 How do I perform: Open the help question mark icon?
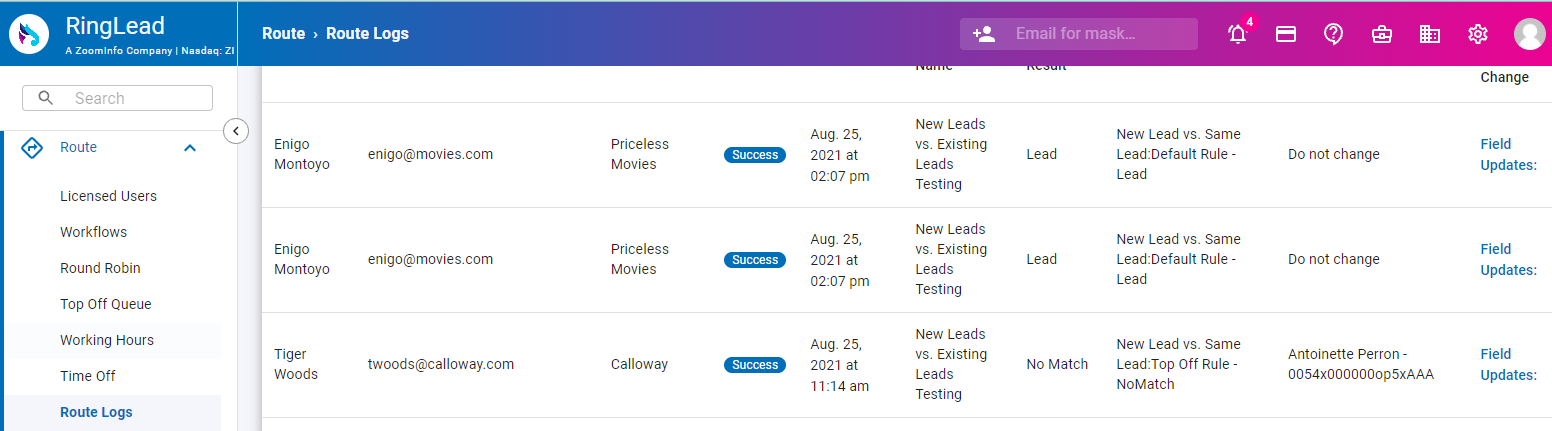pyautogui.click(x=1333, y=34)
